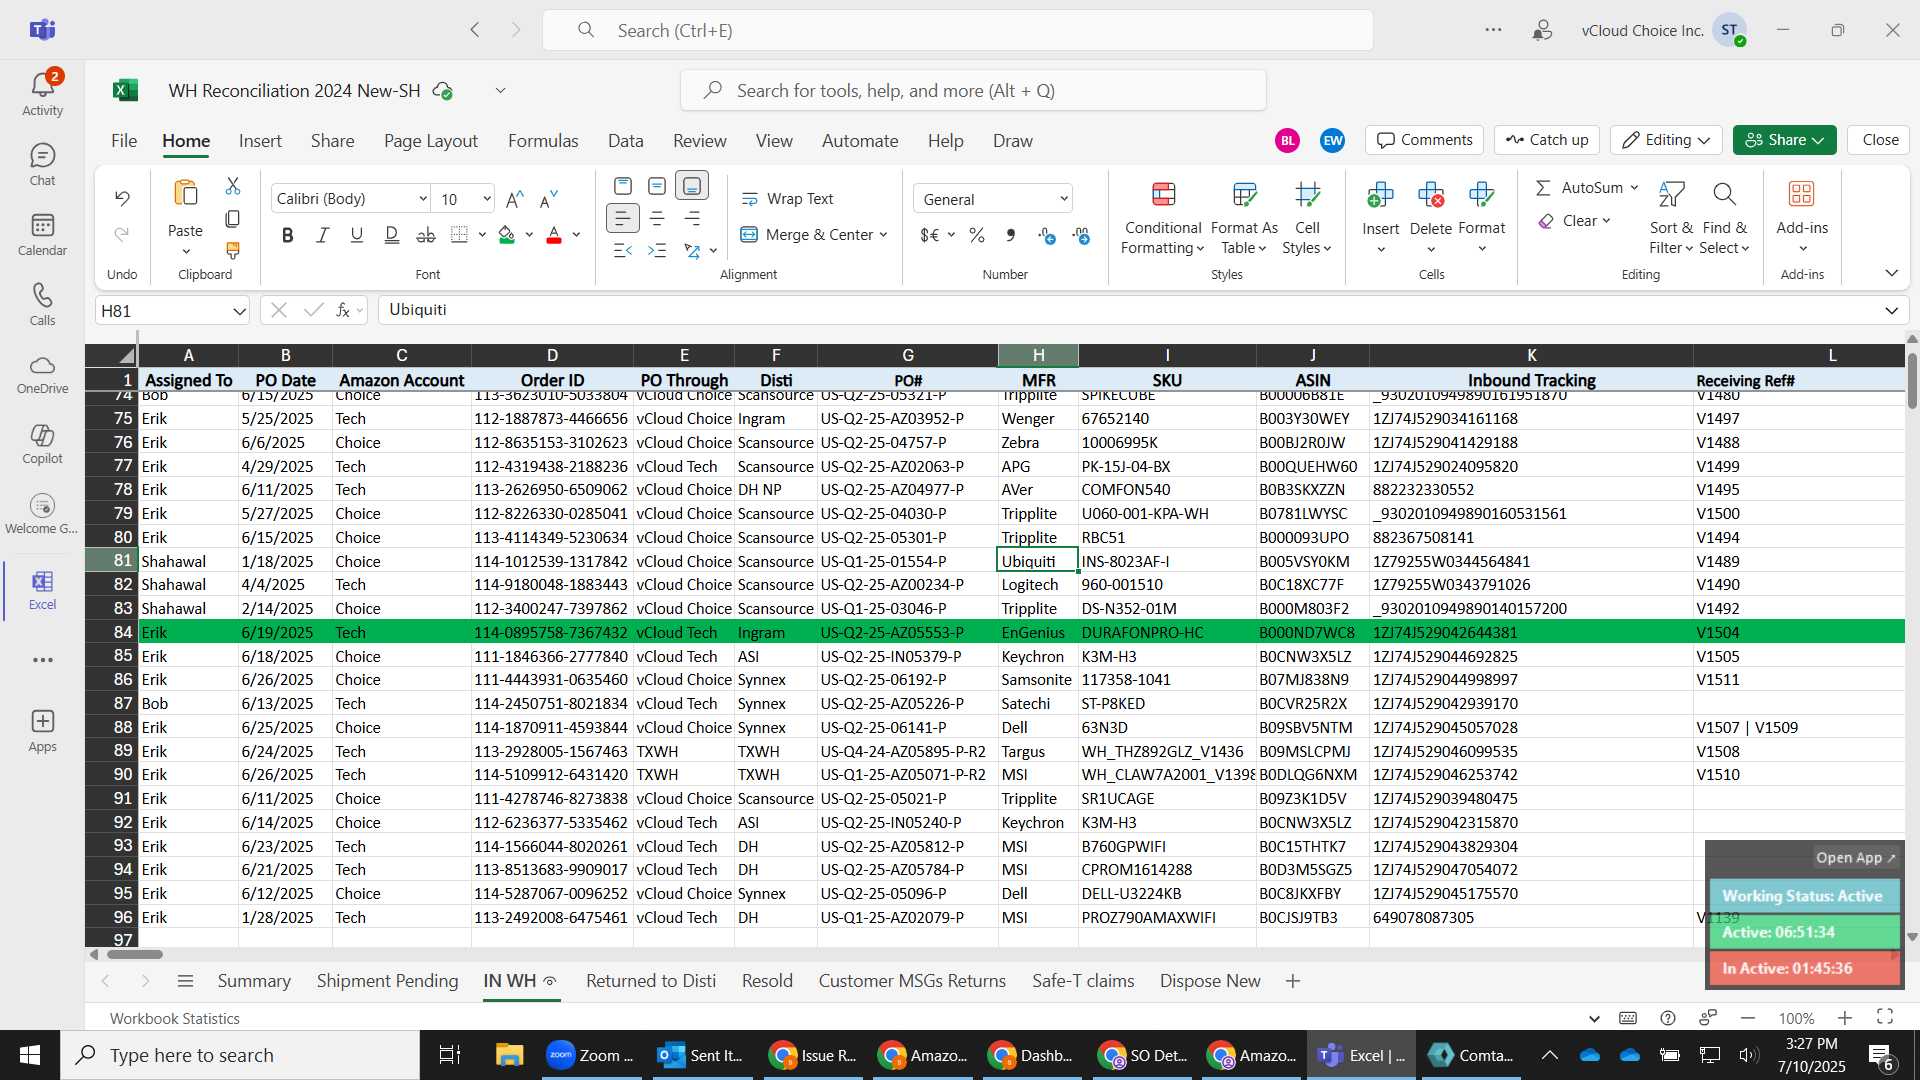Open the Review ribbon tab
Viewport: 1920px width, 1080px height.
coord(700,141)
